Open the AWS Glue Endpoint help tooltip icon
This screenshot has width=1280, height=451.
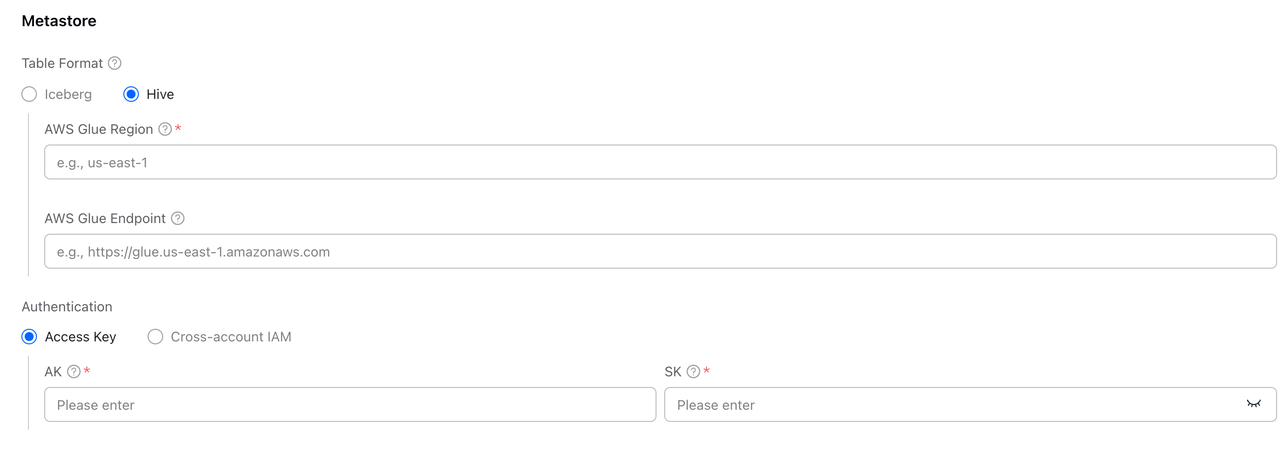(178, 218)
